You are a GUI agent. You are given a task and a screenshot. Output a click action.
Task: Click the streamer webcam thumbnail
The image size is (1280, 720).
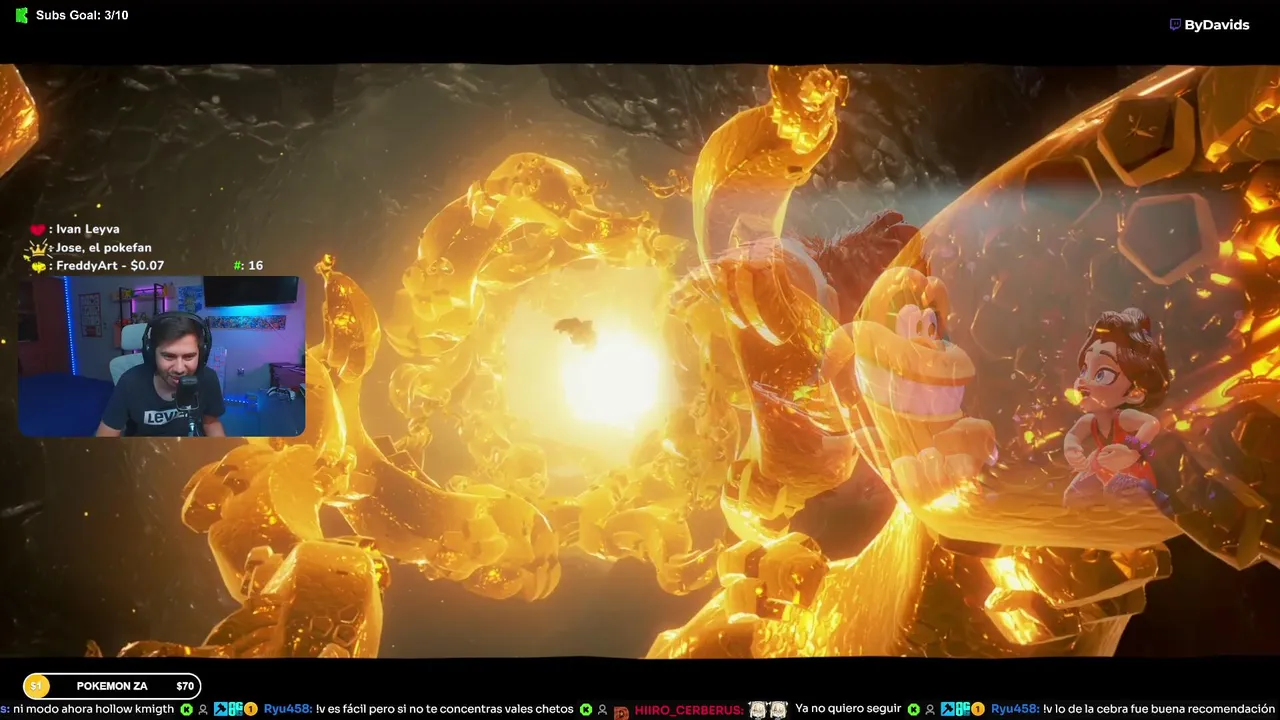click(x=161, y=356)
